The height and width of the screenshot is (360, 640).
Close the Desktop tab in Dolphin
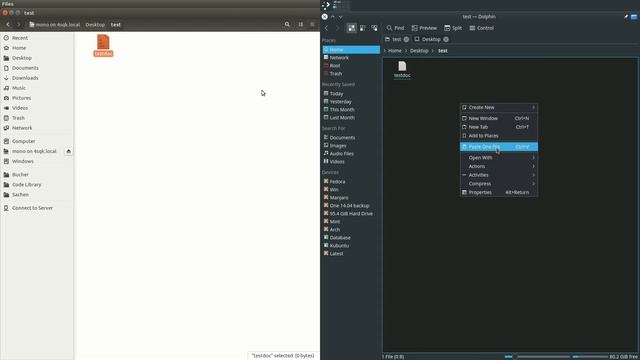pos(446,40)
